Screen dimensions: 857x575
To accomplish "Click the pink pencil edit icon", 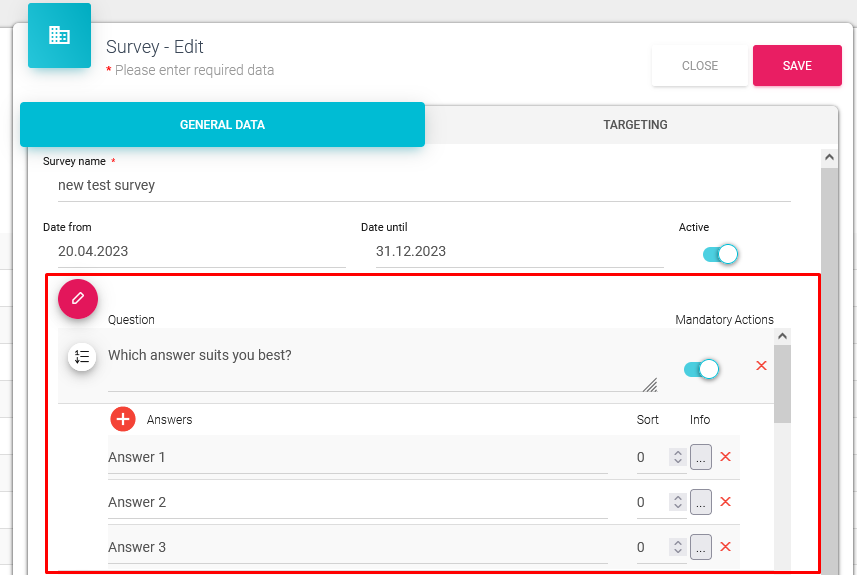I will [x=78, y=299].
